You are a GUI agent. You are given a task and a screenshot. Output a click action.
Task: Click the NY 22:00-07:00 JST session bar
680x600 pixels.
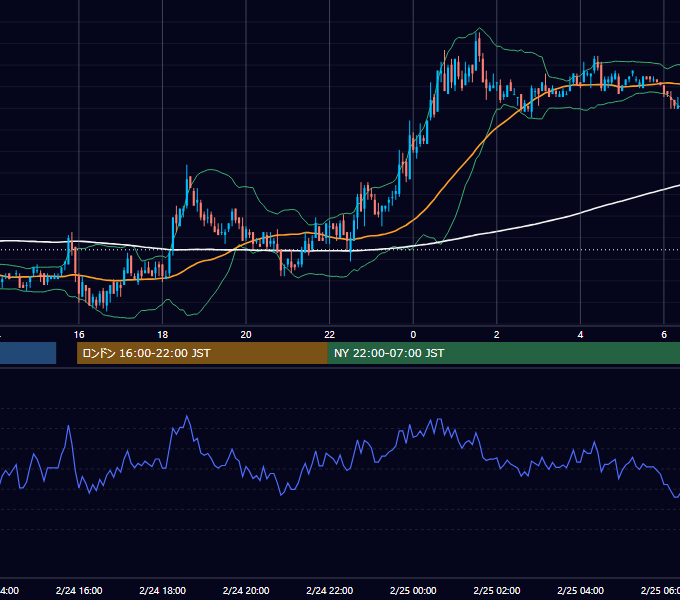click(503, 353)
